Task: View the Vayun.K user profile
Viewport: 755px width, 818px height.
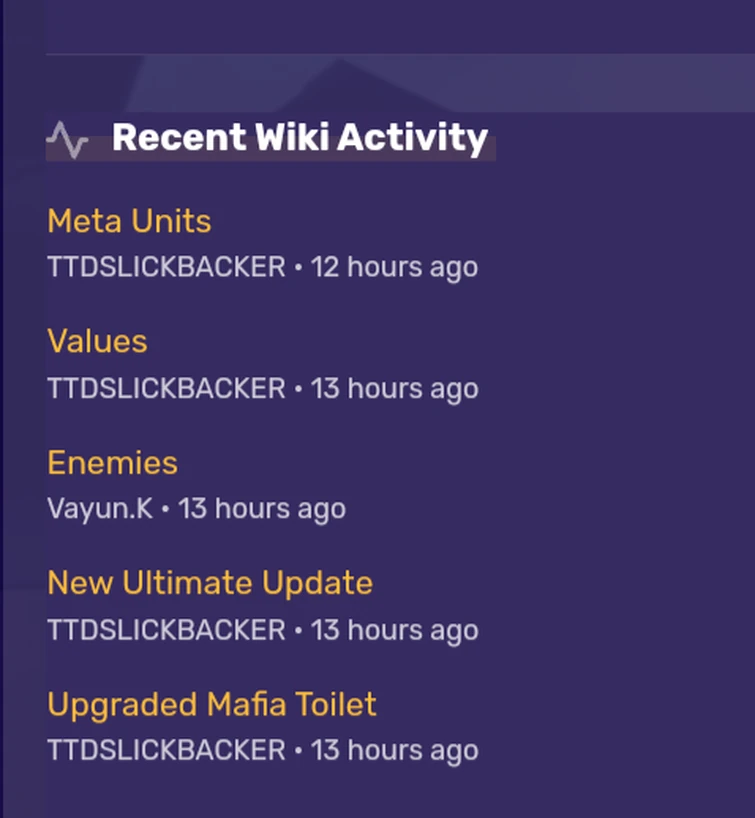Action: click(x=100, y=509)
